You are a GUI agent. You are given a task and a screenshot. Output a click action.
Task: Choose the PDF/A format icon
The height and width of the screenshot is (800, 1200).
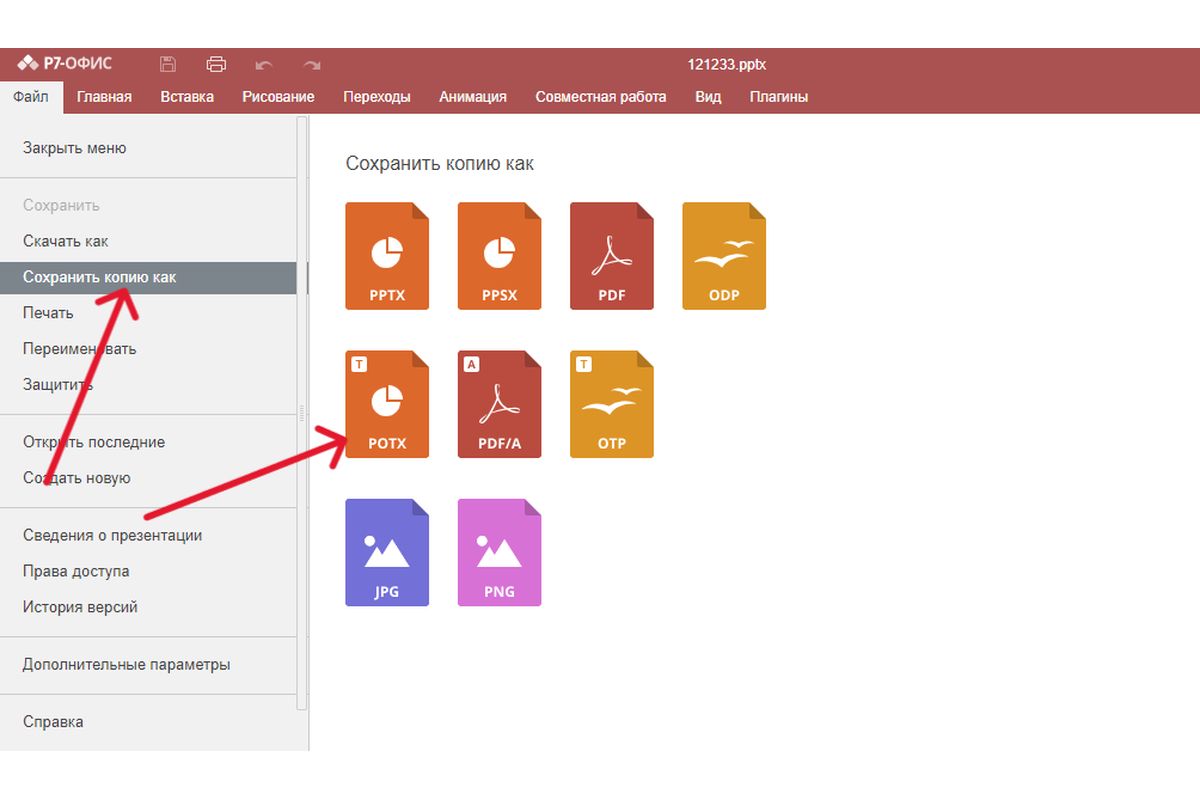click(499, 404)
